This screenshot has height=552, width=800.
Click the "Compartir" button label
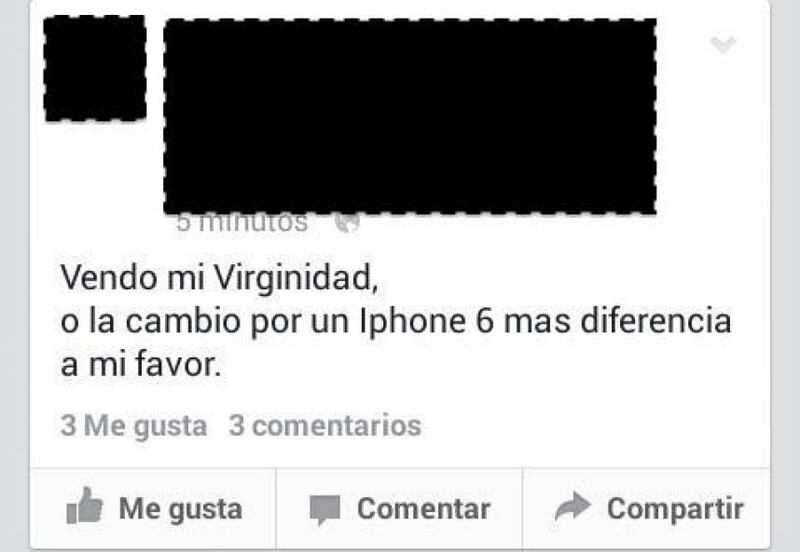[x=675, y=510]
